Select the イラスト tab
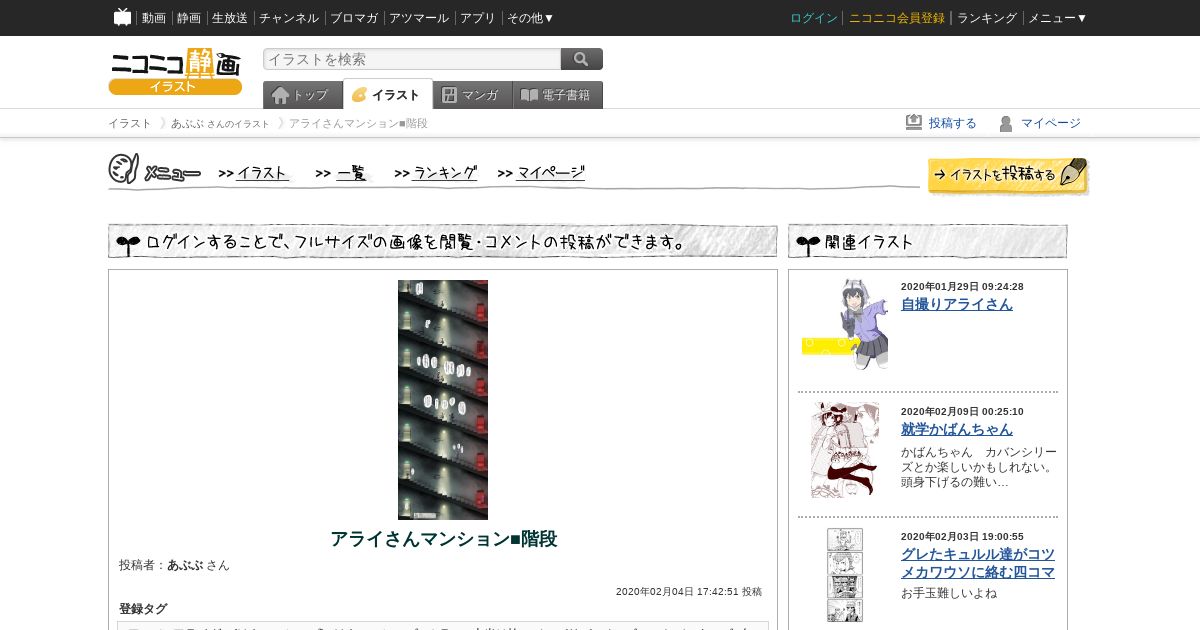This screenshot has width=1200, height=630. 388,94
